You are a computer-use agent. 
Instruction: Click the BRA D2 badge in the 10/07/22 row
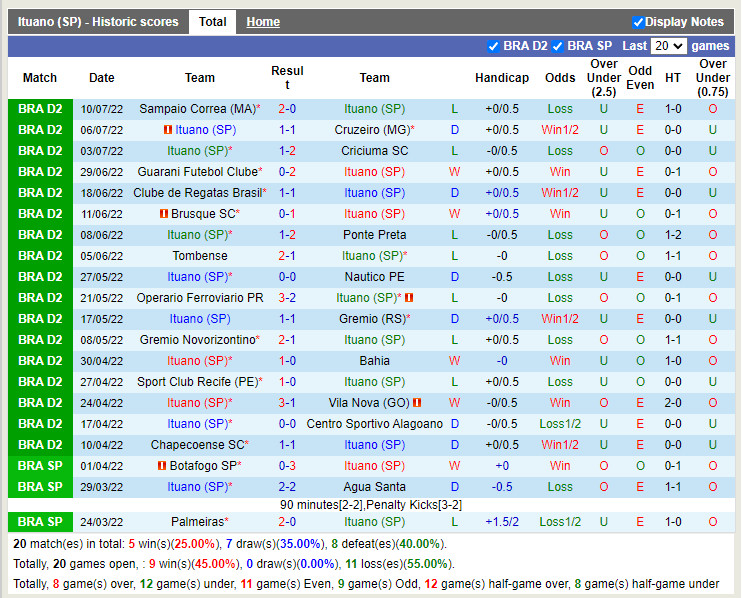pyautogui.click(x=40, y=109)
